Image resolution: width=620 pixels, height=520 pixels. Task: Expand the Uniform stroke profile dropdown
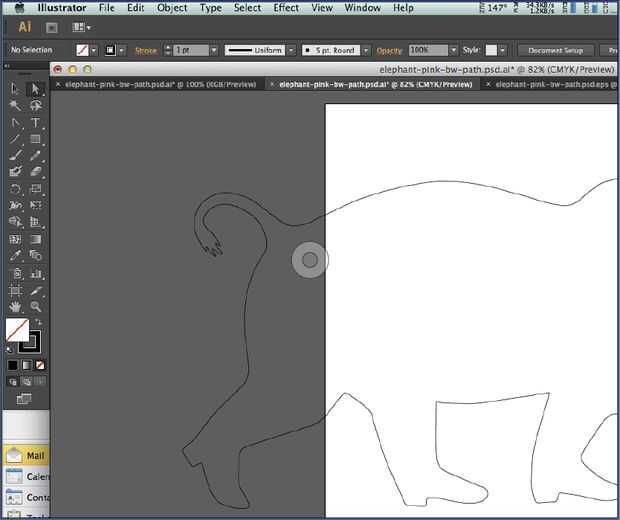(290, 50)
